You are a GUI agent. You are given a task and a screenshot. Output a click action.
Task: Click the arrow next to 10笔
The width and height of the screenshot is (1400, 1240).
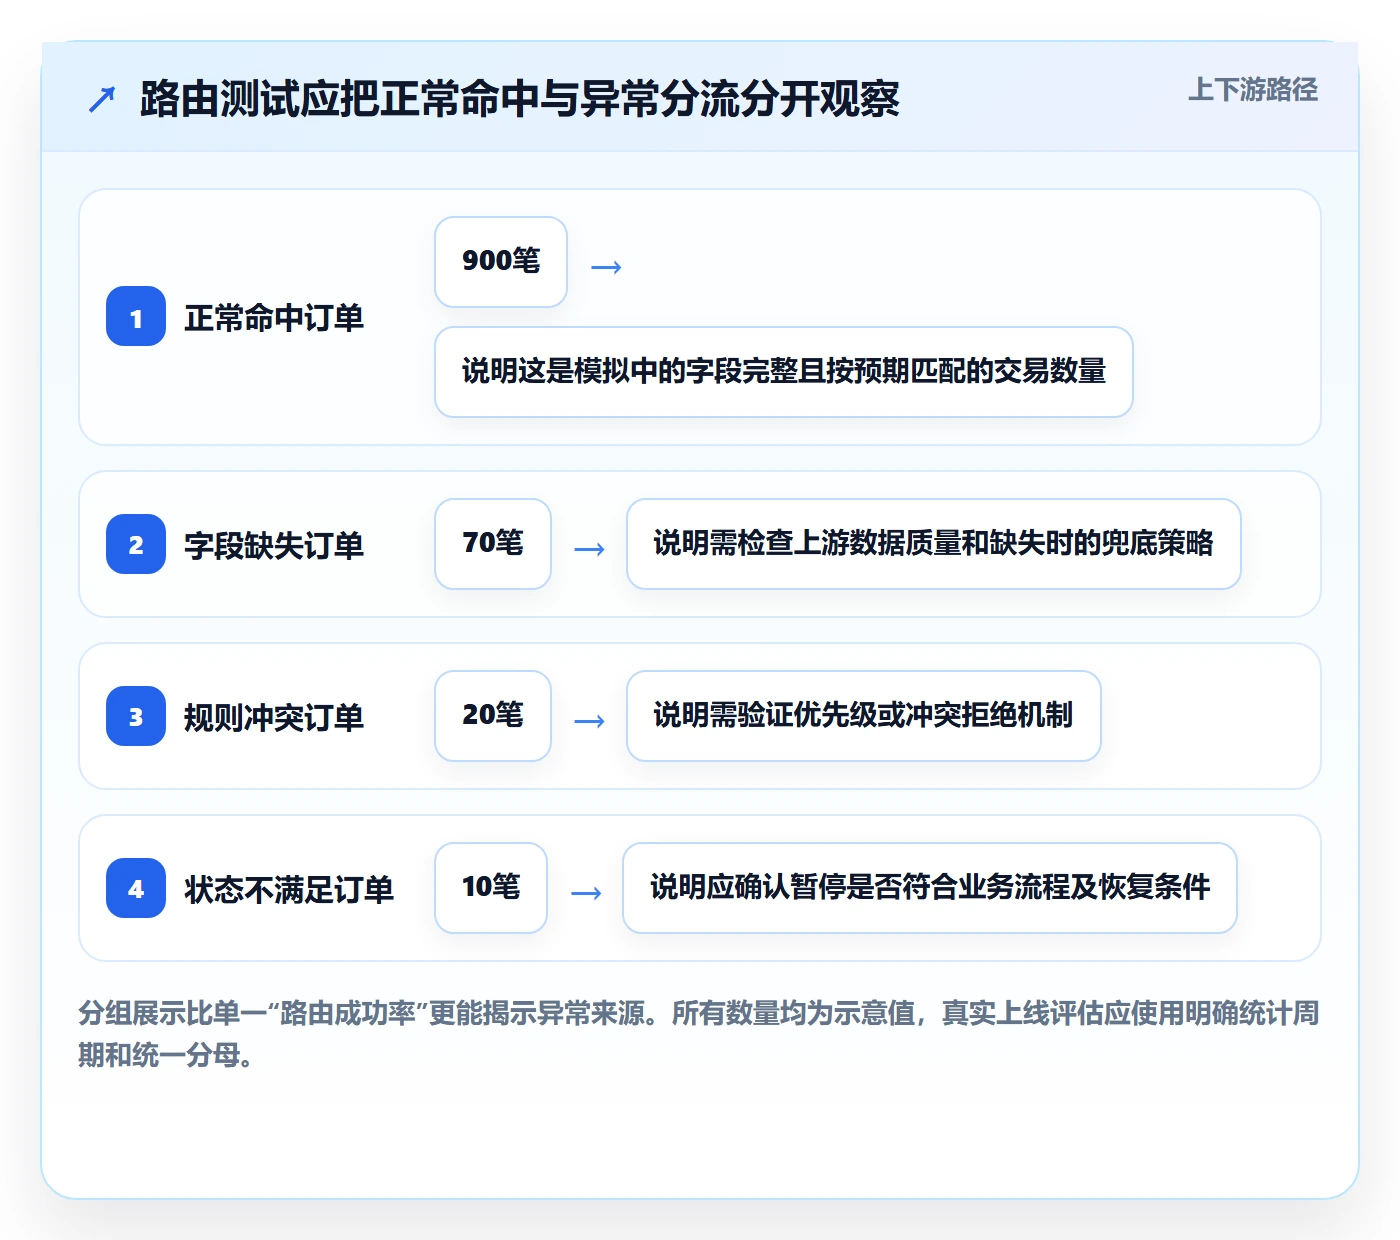(585, 893)
